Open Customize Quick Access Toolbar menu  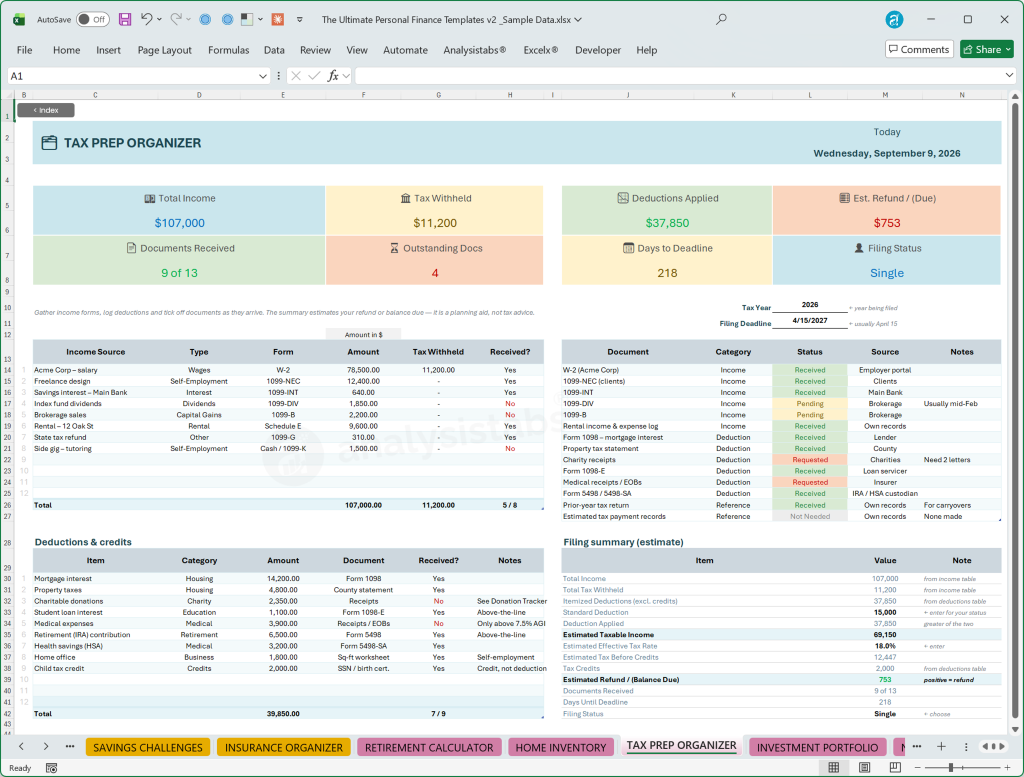(x=300, y=20)
